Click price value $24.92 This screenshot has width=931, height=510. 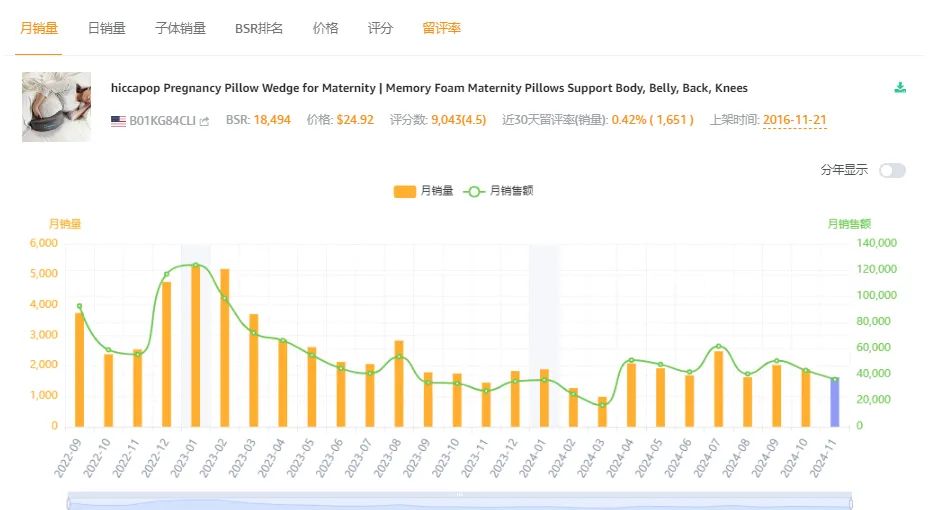pos(355,120)
